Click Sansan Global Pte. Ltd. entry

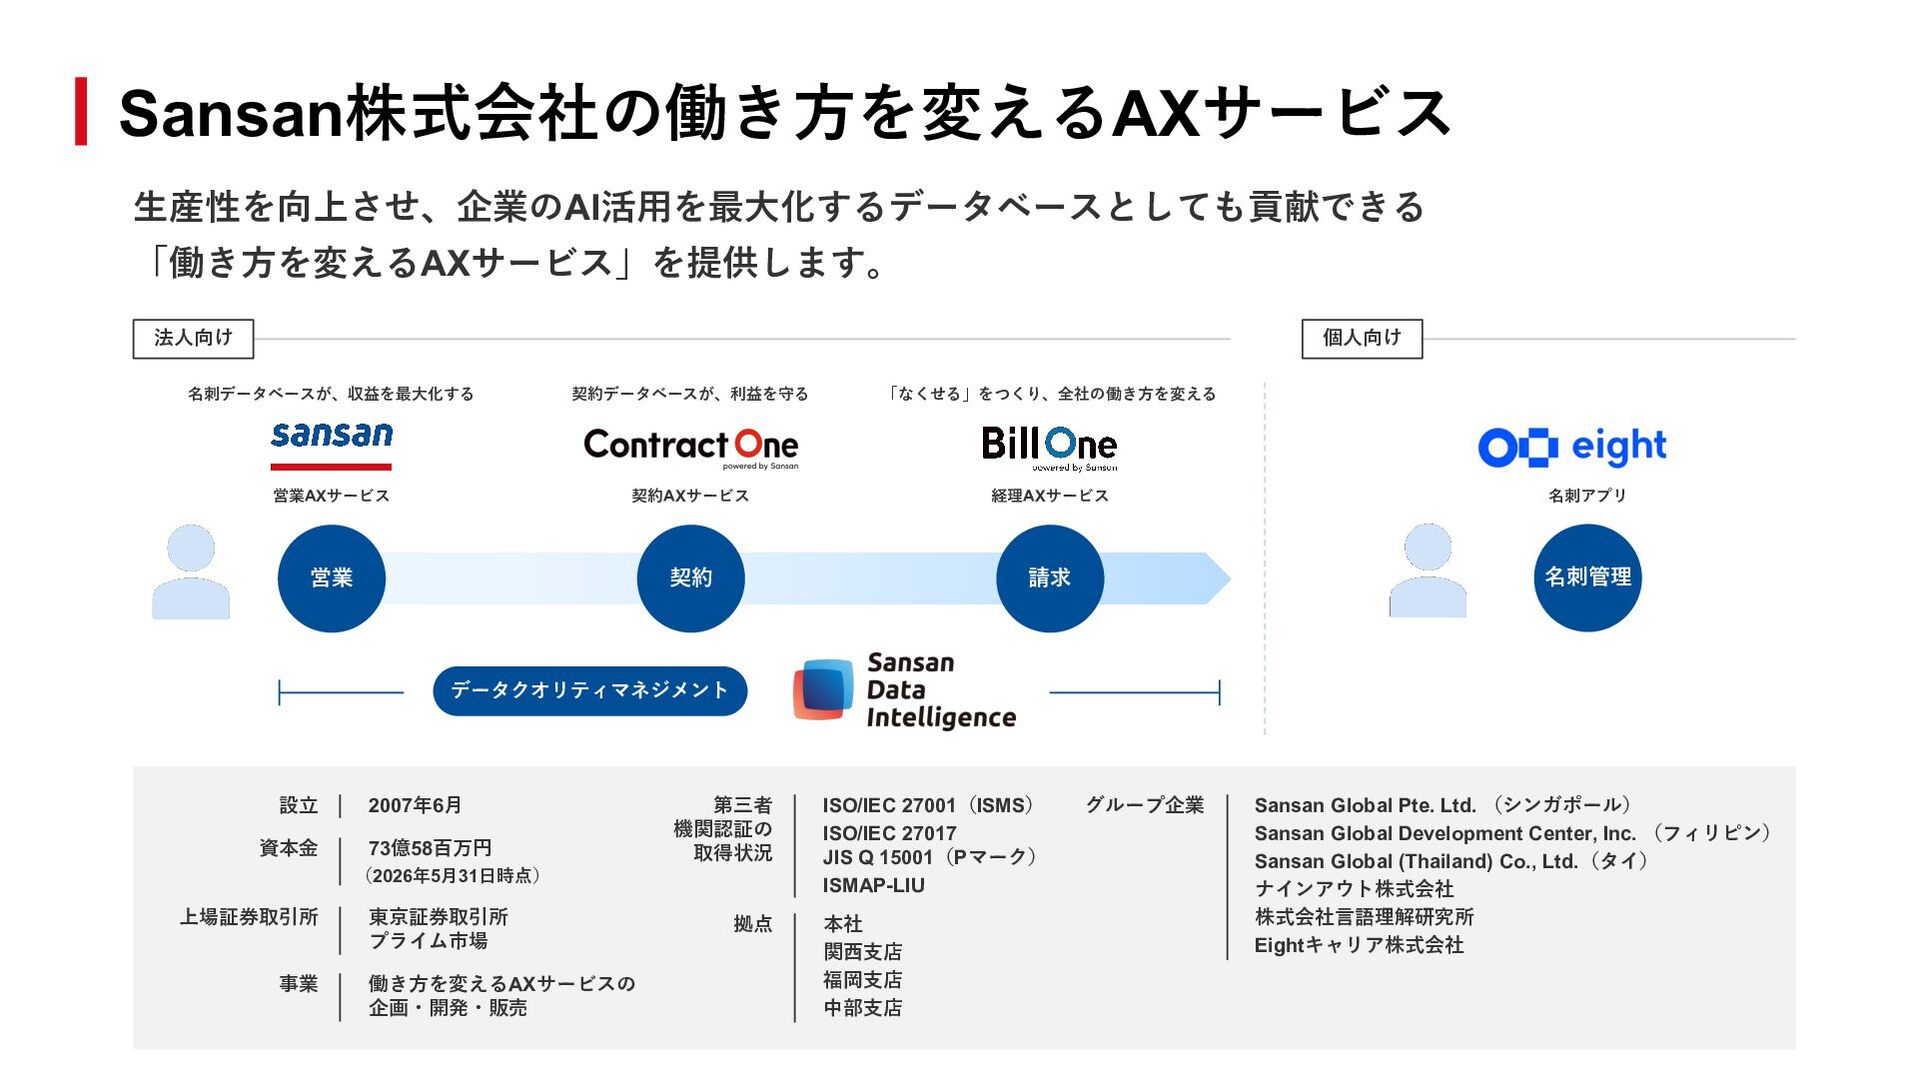(1446, 806)
